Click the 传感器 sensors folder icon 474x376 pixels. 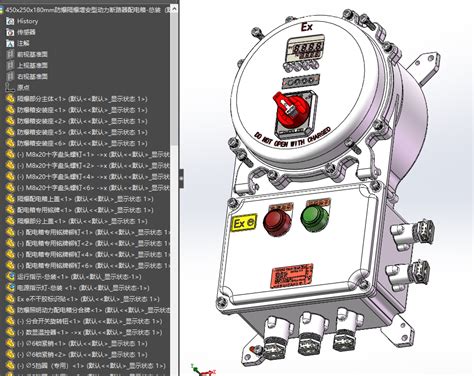[x=10, y=32]
